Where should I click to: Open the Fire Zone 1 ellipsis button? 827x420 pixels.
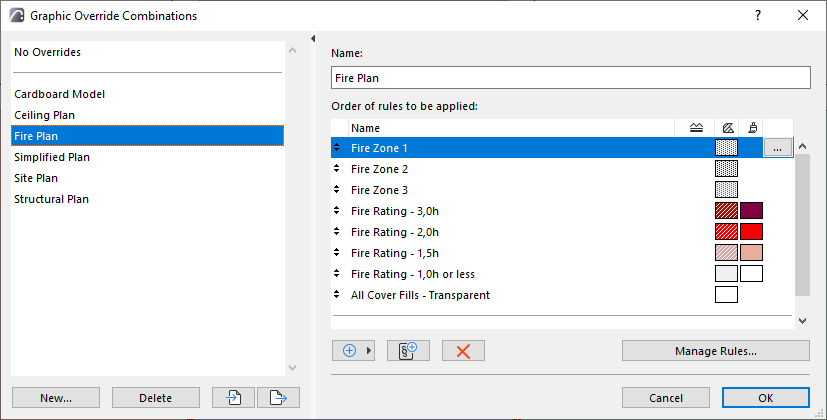pyautogui.click(x=778, y=148)
